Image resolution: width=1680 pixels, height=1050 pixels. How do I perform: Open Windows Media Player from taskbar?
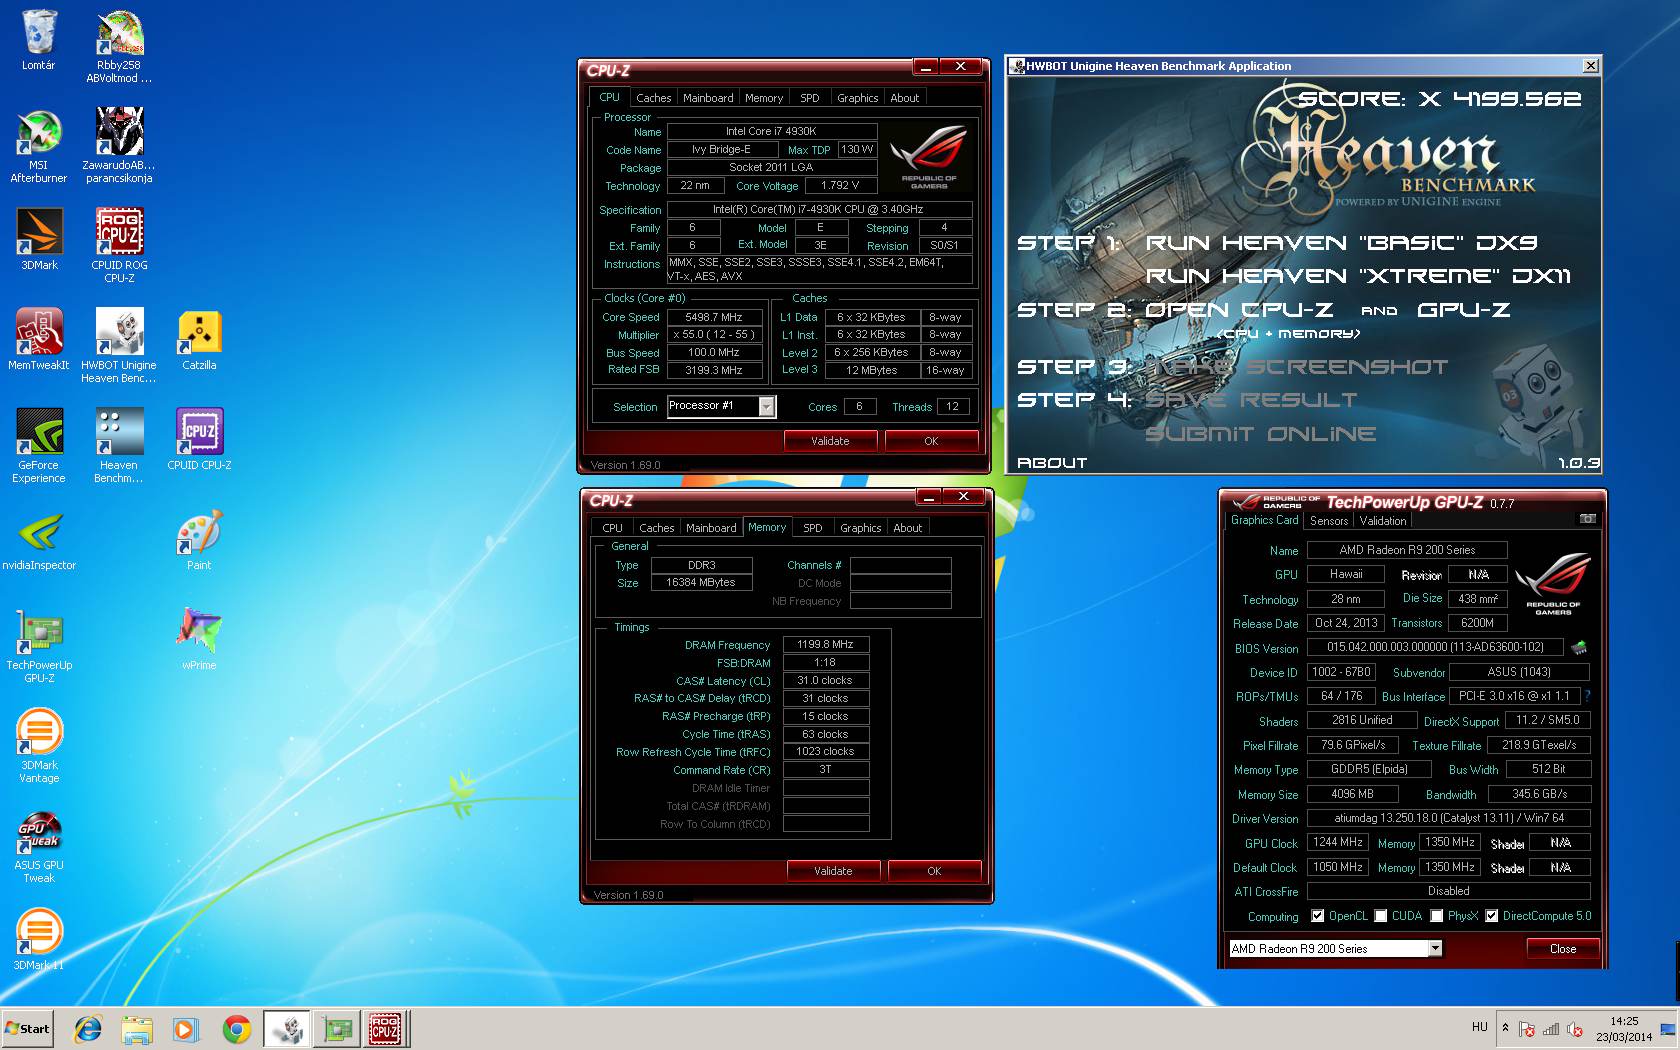(x=186, y=1028)
